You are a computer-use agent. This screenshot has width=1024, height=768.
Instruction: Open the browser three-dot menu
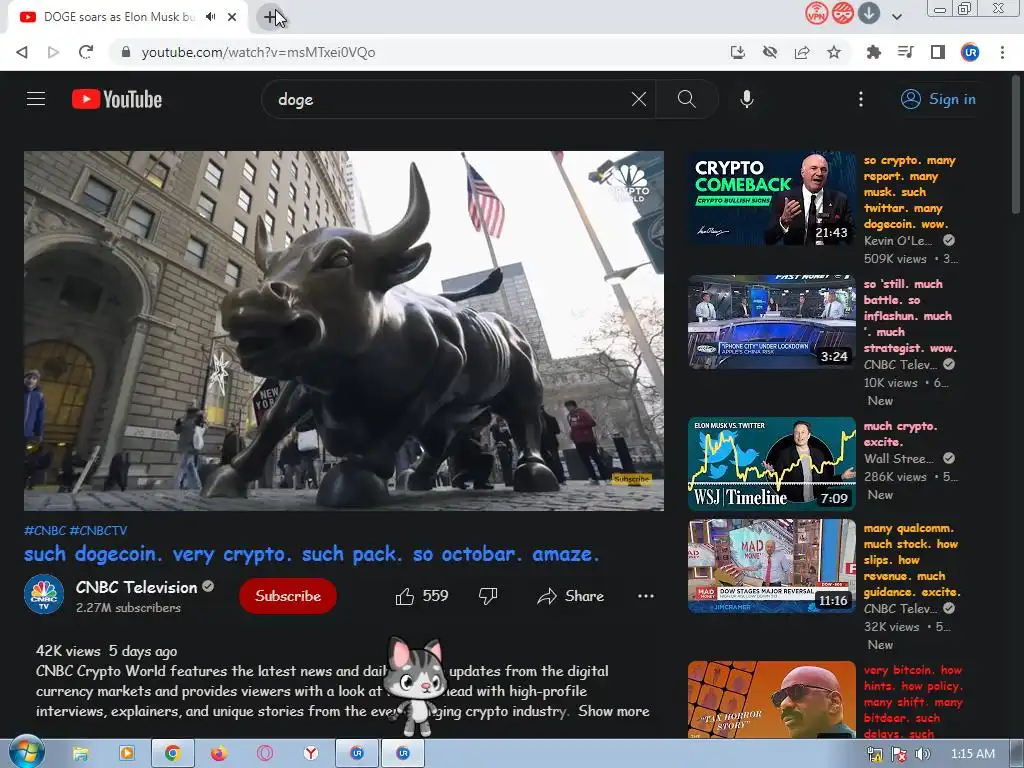tap(1002, 52)
